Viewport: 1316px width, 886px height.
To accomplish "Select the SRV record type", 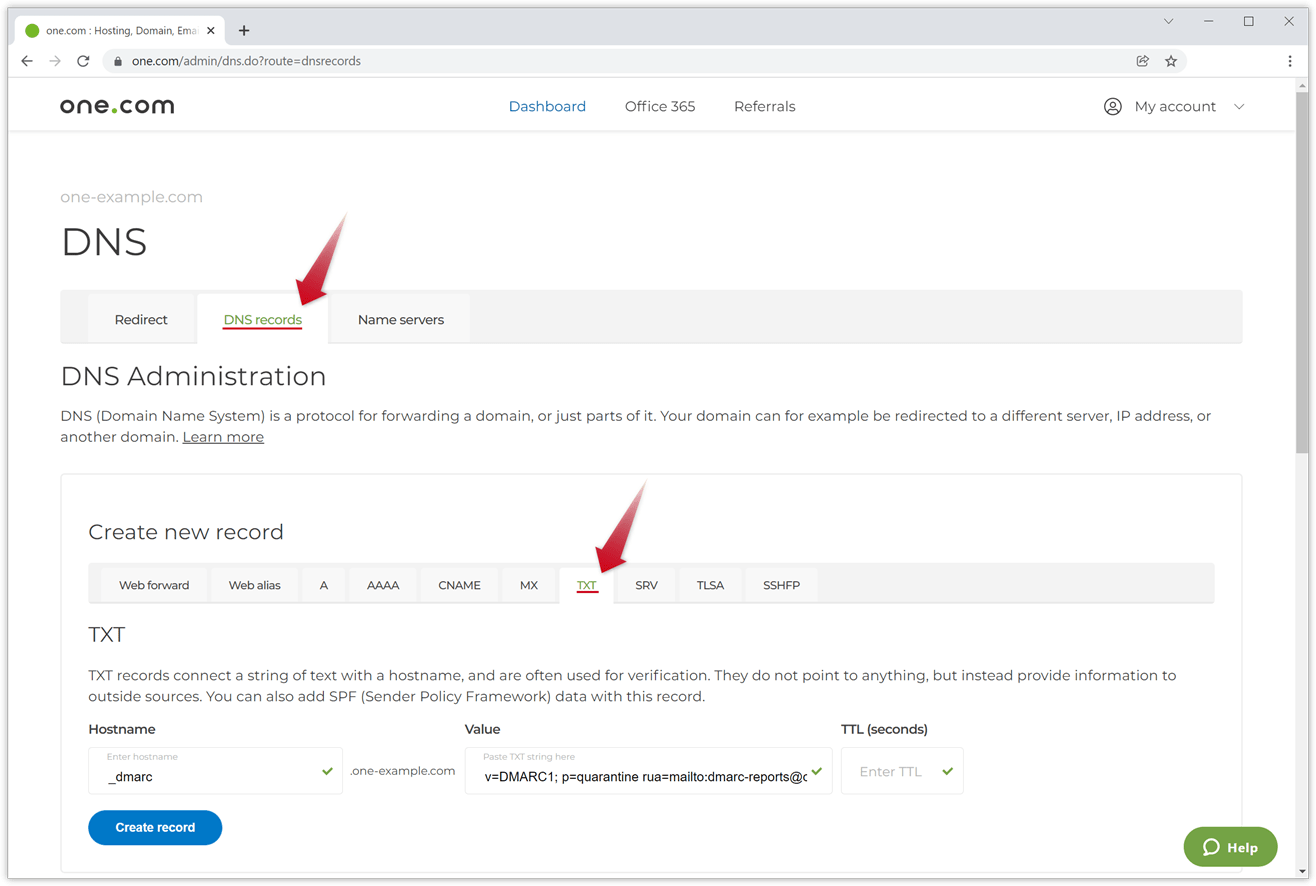I will tap(645, 585).
